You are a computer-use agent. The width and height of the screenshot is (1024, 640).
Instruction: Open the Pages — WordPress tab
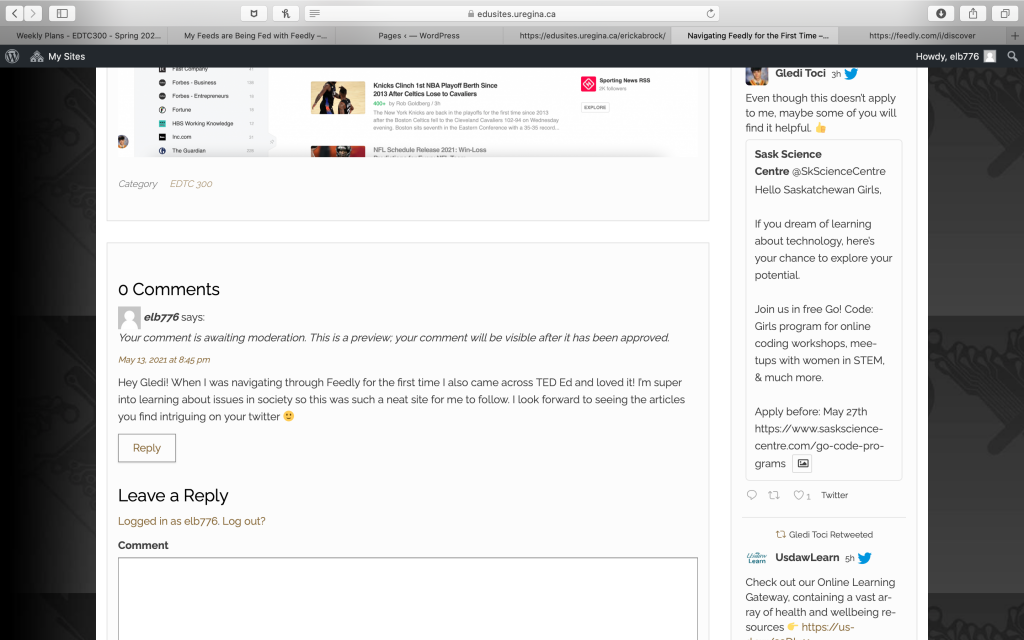click(419, 35)
